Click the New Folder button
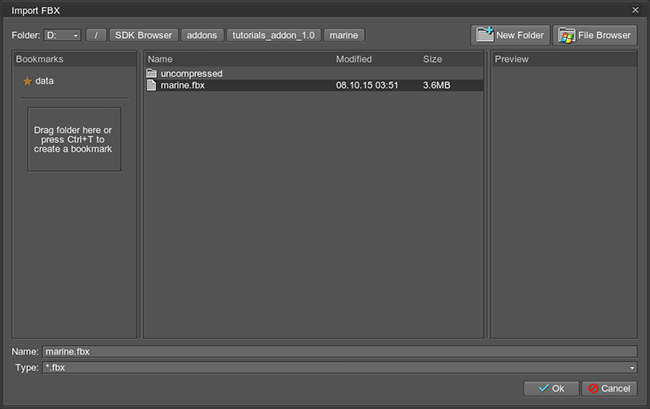Screen dimensions: 650x409 (510, 35)
